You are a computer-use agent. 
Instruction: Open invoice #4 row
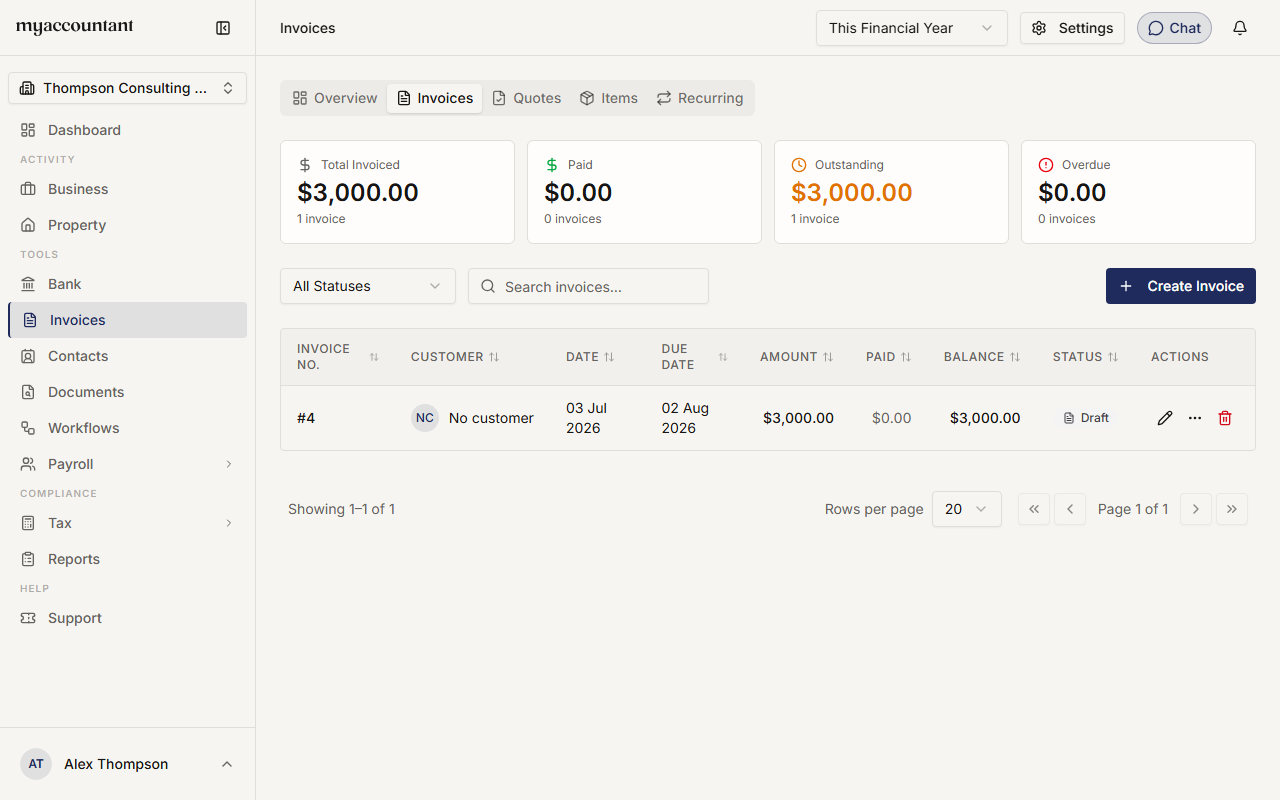pos(768,418)
